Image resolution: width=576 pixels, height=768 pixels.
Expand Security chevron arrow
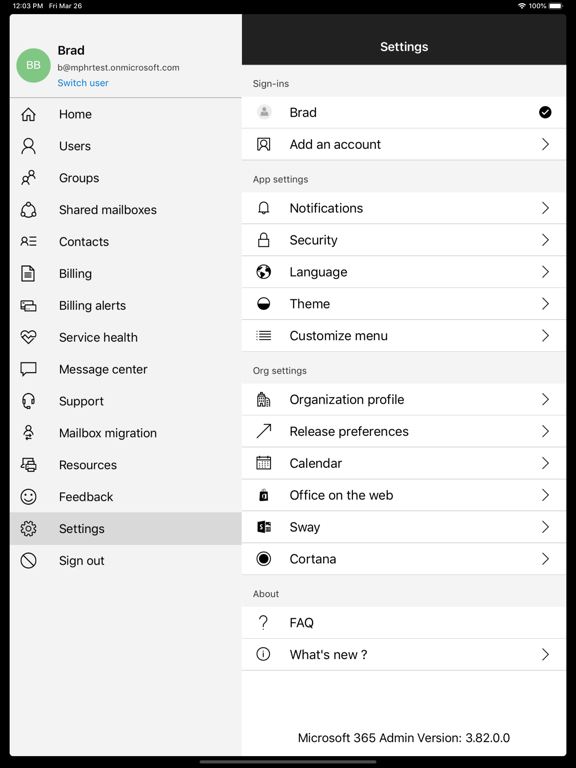[x=545, y=240]
